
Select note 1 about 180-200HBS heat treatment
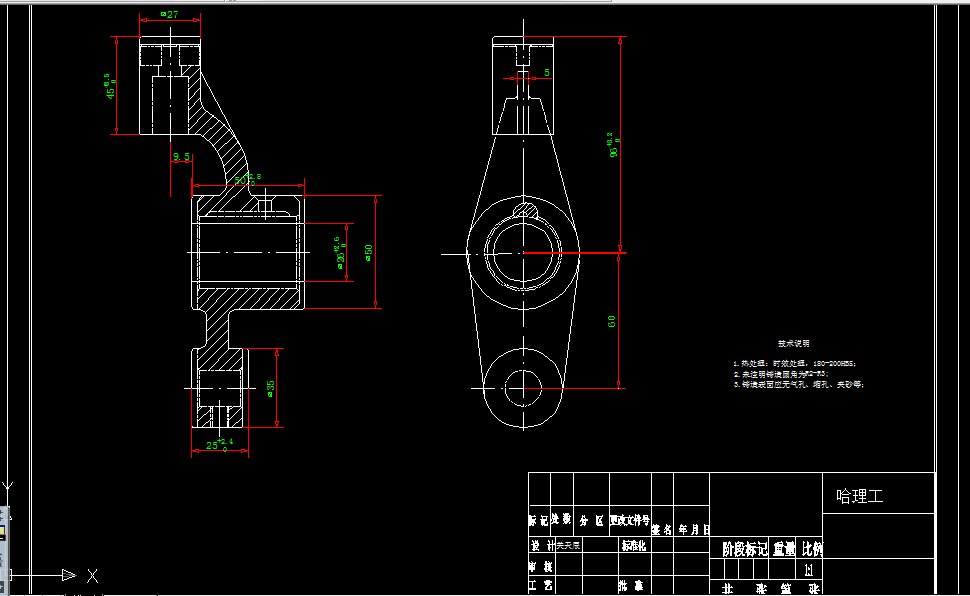(795, 364)
